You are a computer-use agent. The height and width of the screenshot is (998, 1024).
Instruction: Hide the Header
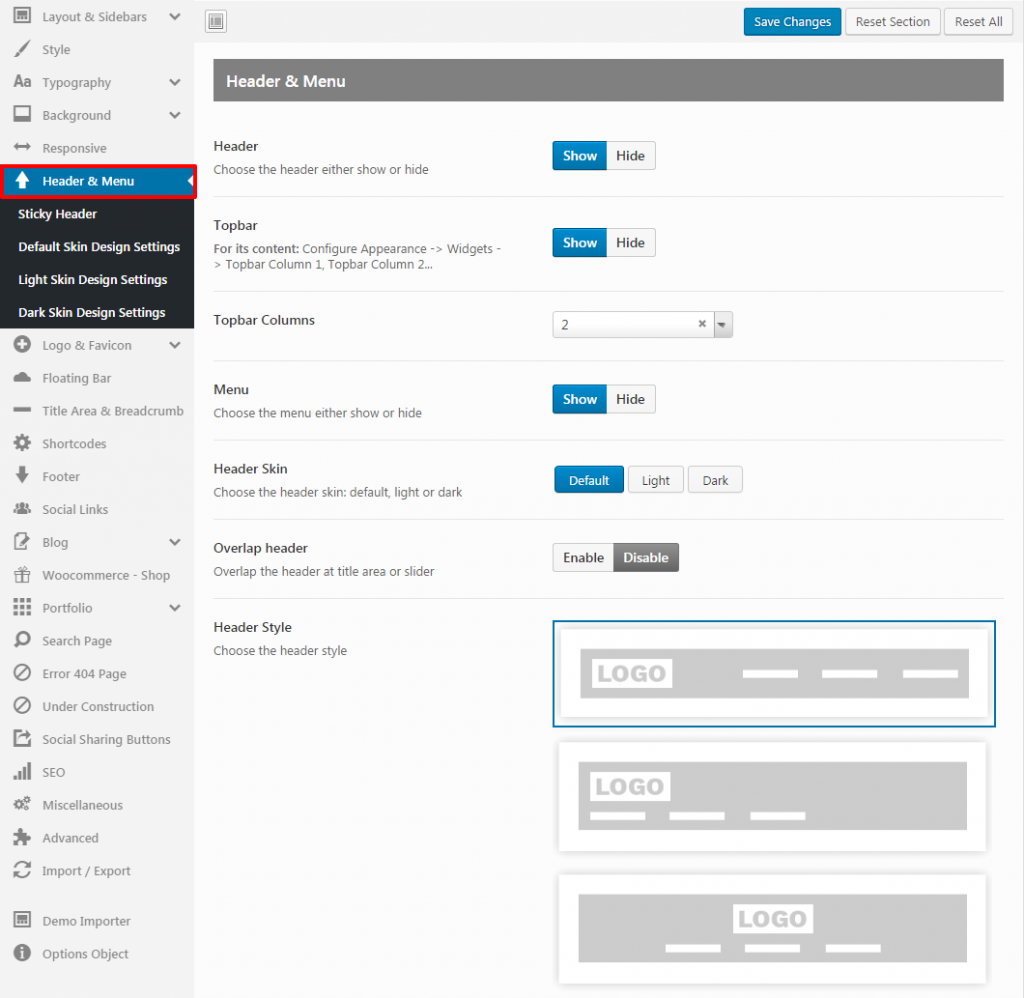click(x=630, y=155)
